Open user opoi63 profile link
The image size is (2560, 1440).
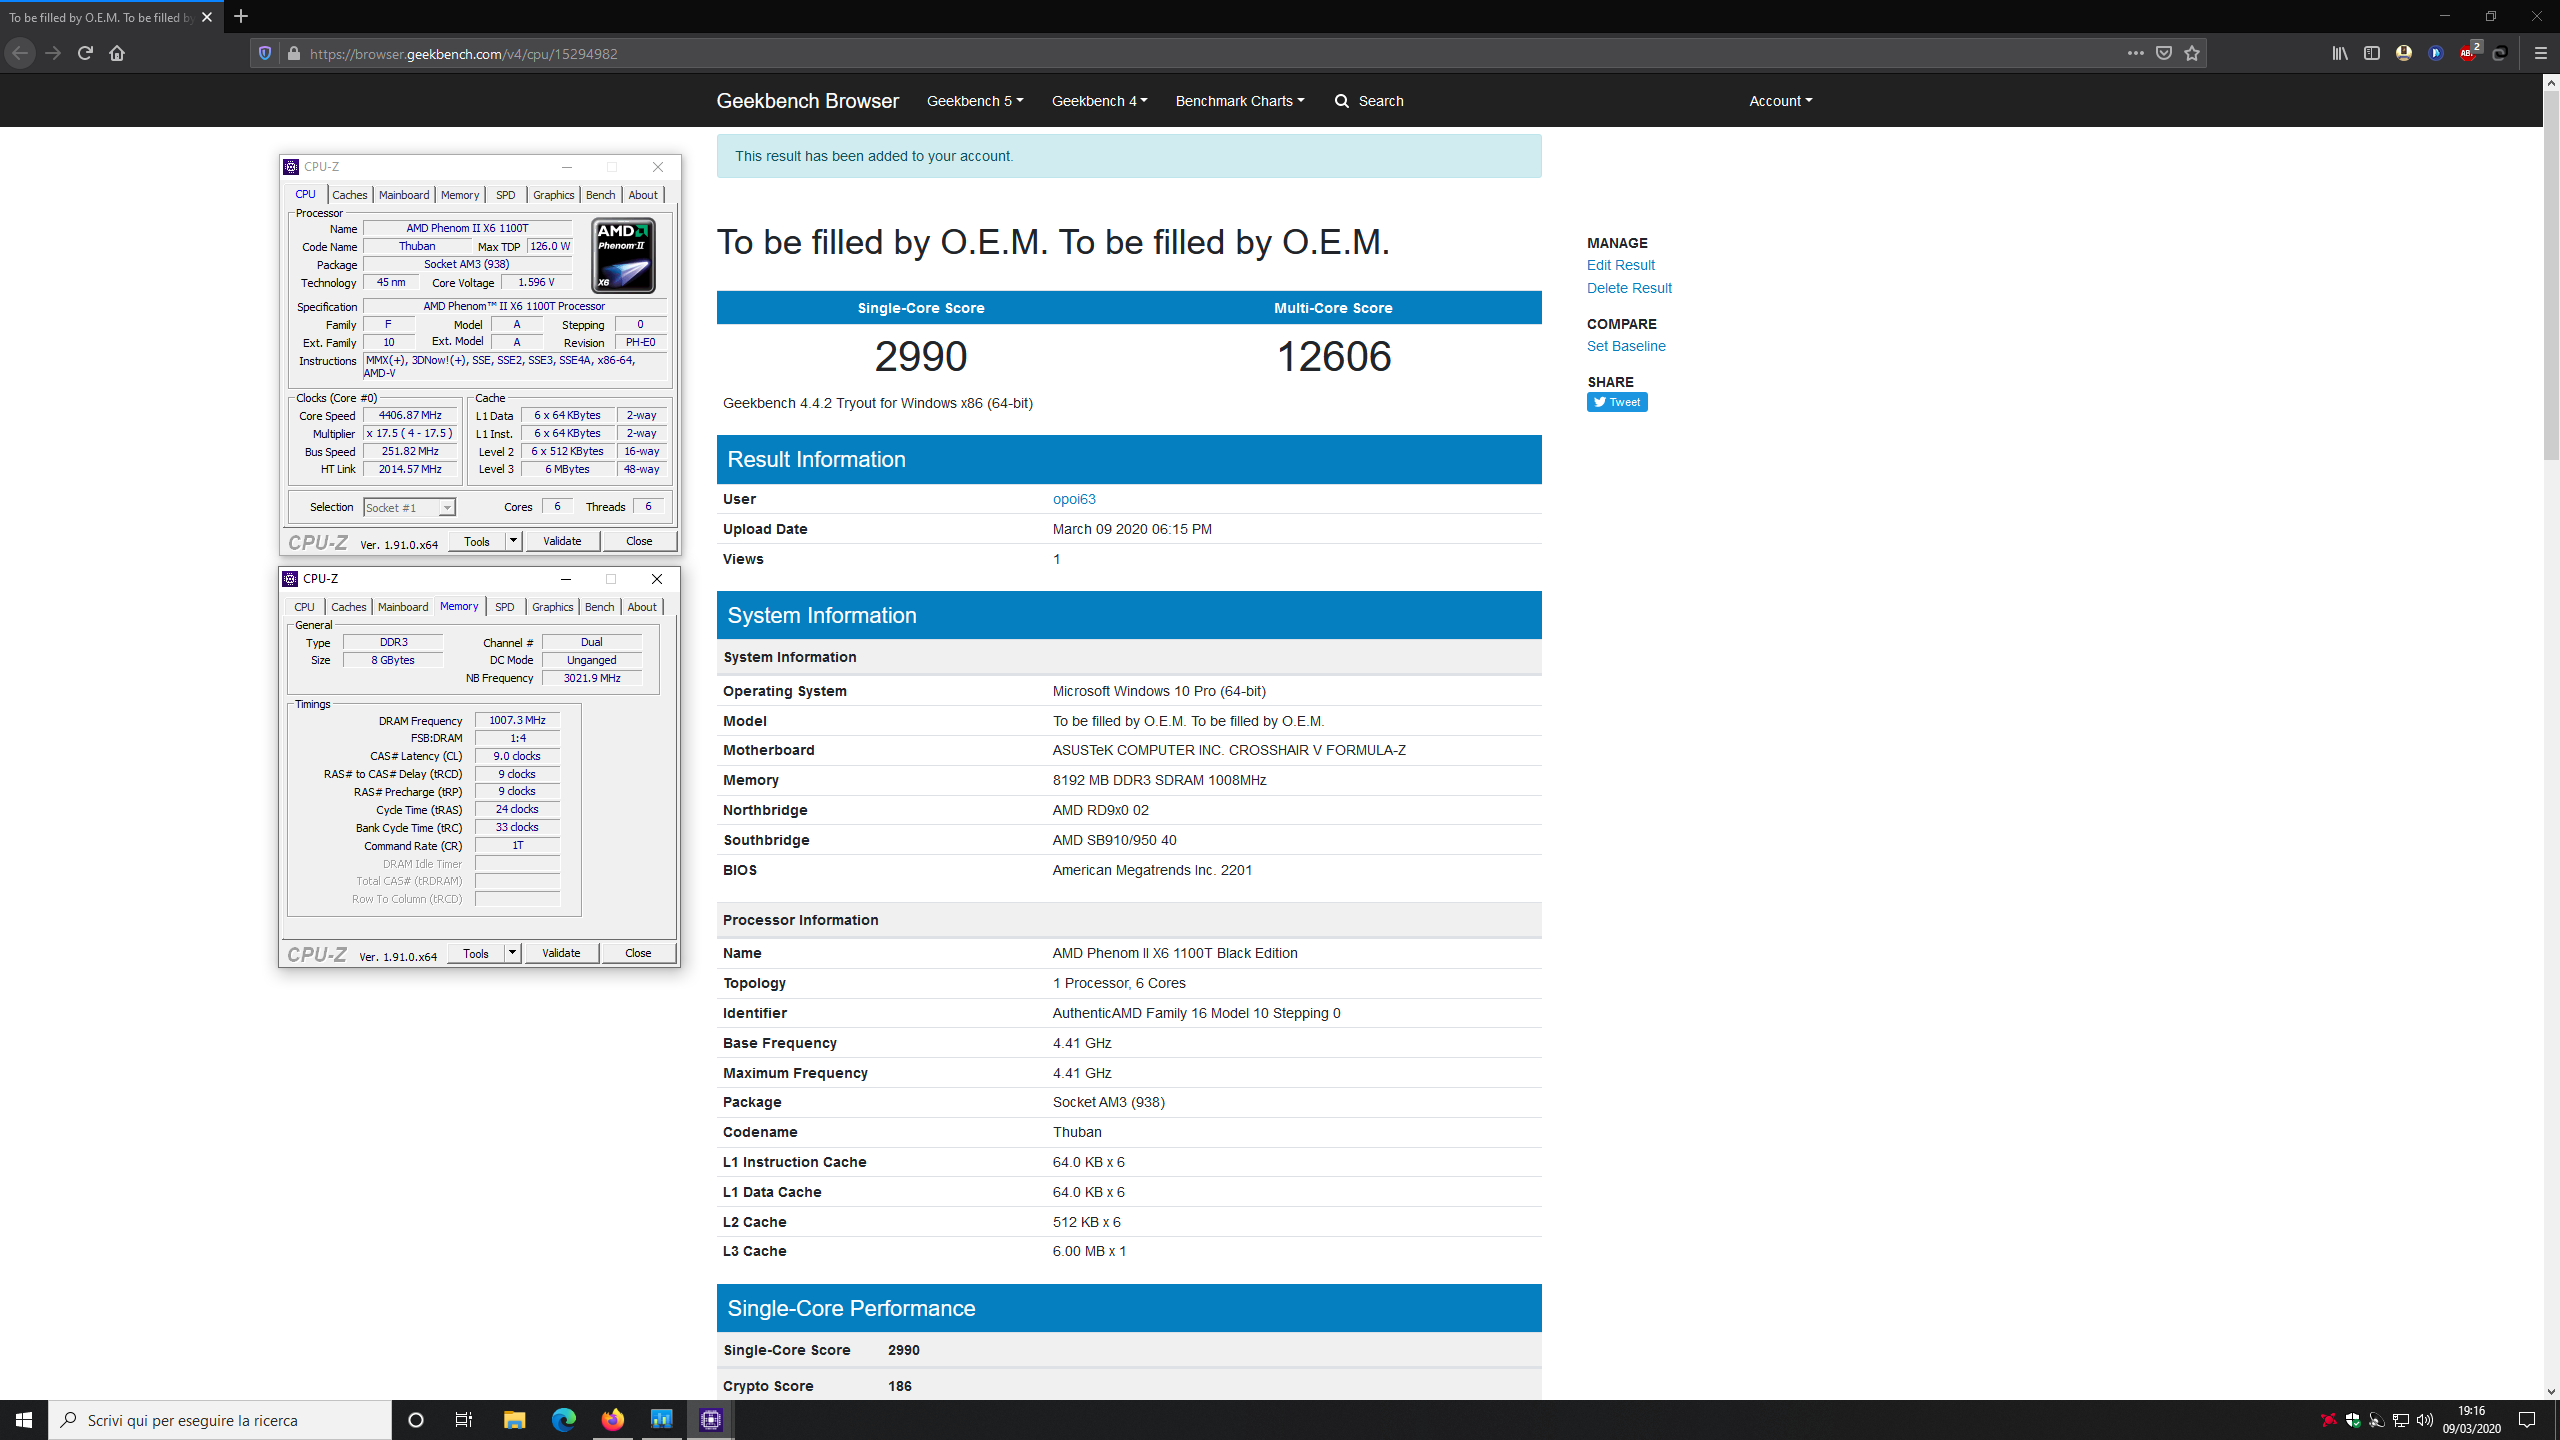[x=1074, y=499]
